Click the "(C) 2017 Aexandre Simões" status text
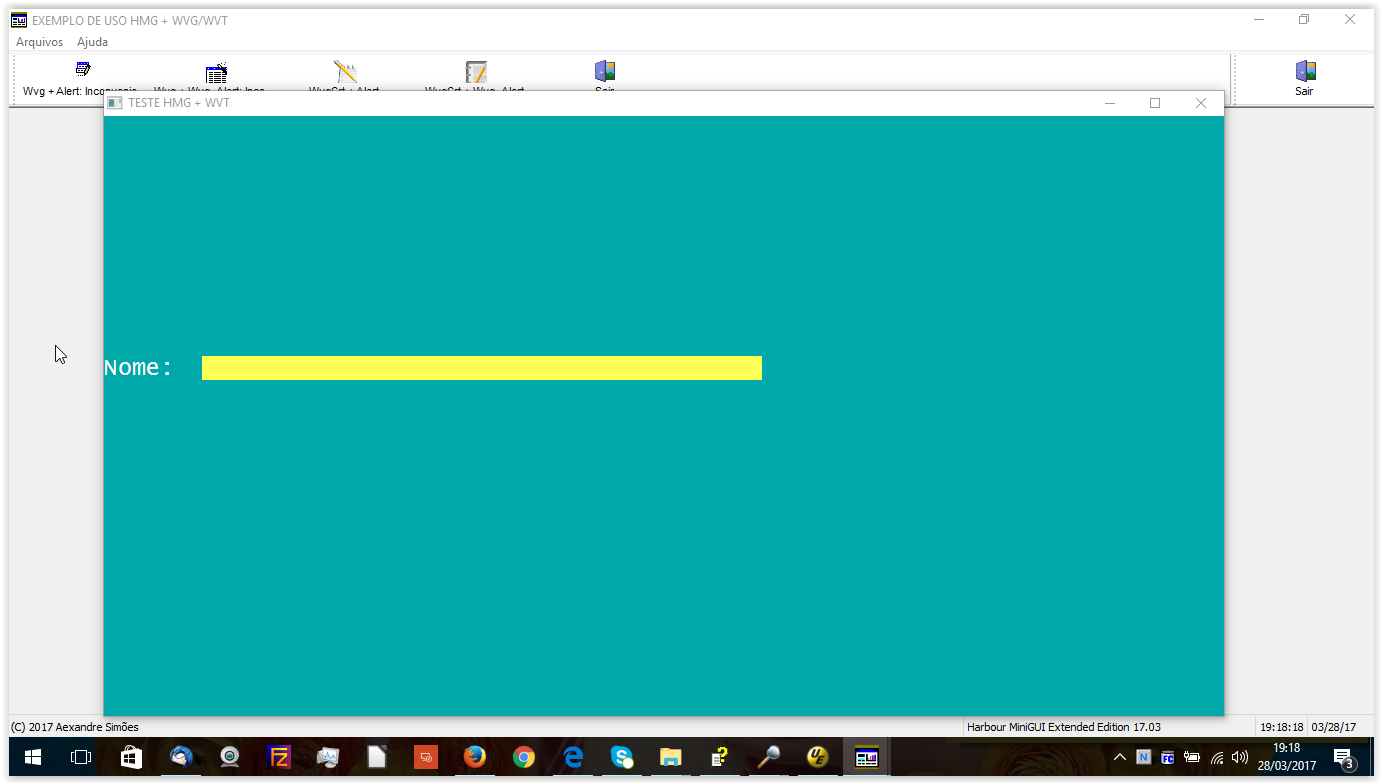Image resolution: width=1382 pixels, height=784 pixels. tap(75, 727)
